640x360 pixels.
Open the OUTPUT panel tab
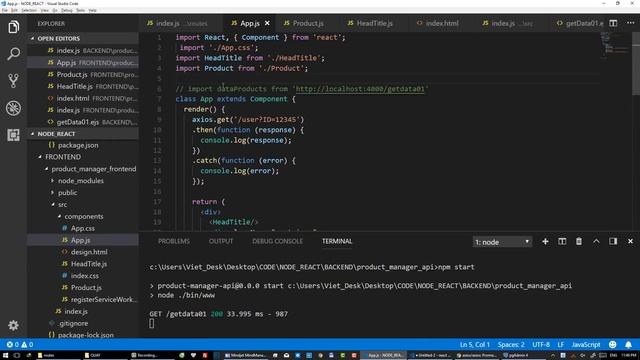click(221, 241)
